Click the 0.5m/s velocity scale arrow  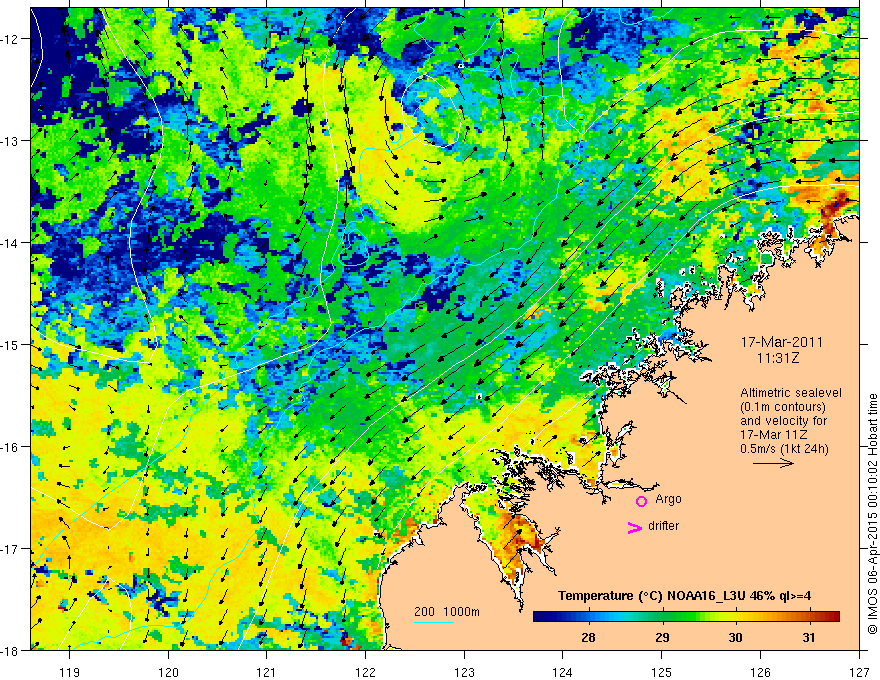(x=773, y=463)
